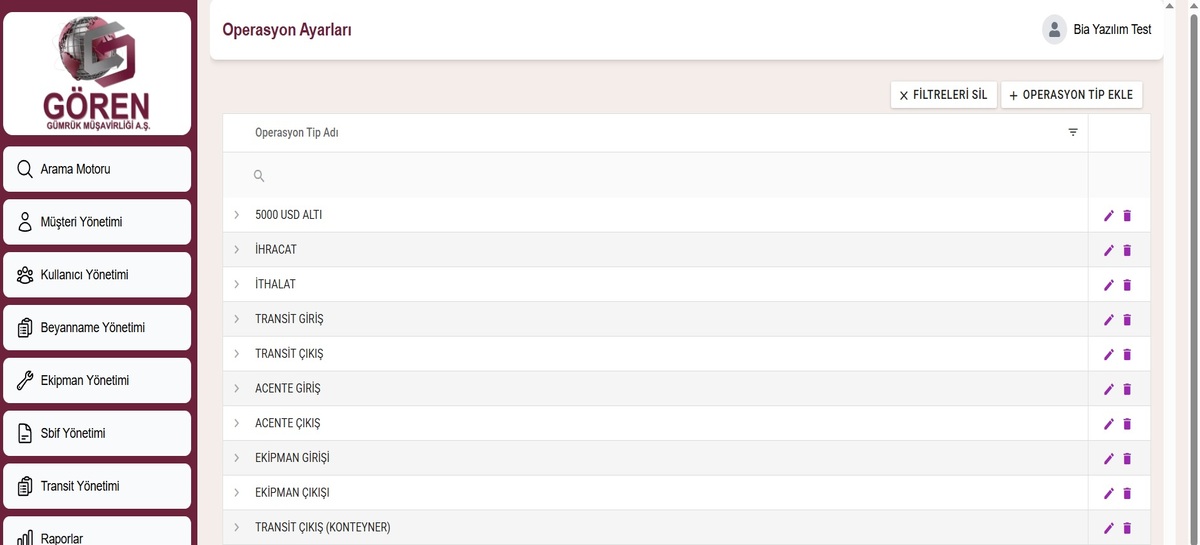Expand the 5000 USD ALTI row

[x=237, y=215]
